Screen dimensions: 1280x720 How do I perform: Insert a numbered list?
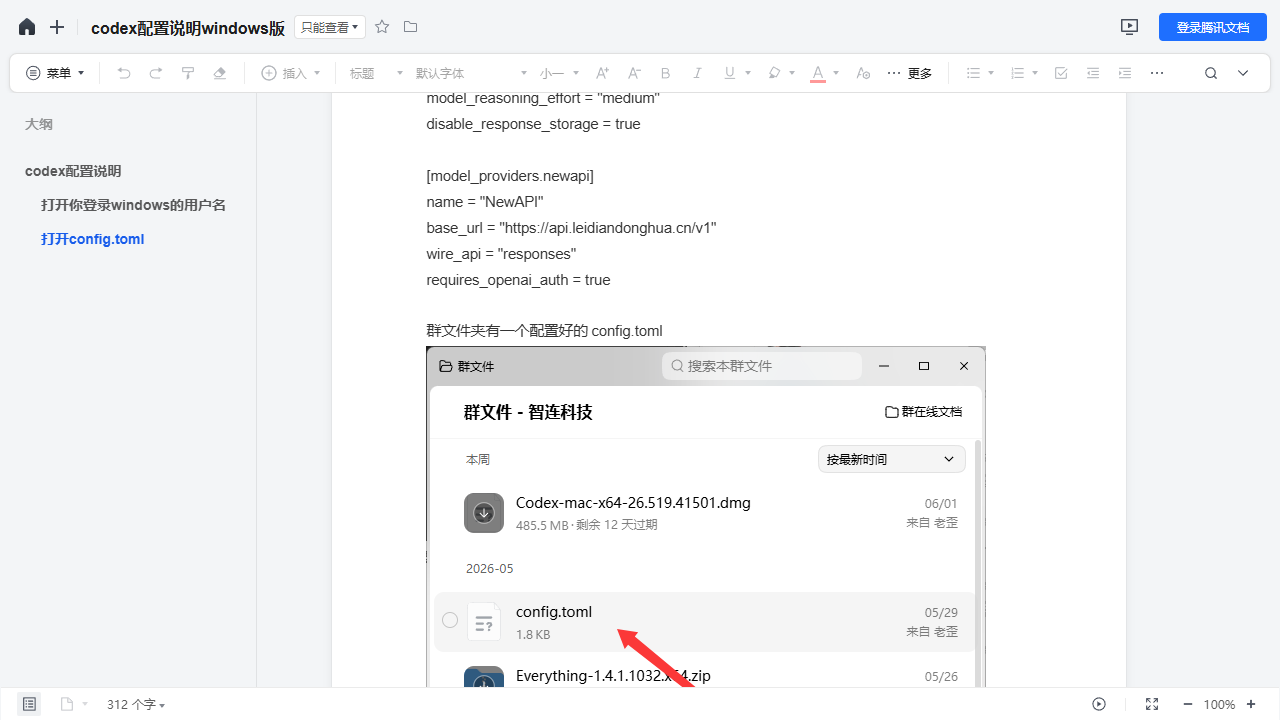(1017, 73)
